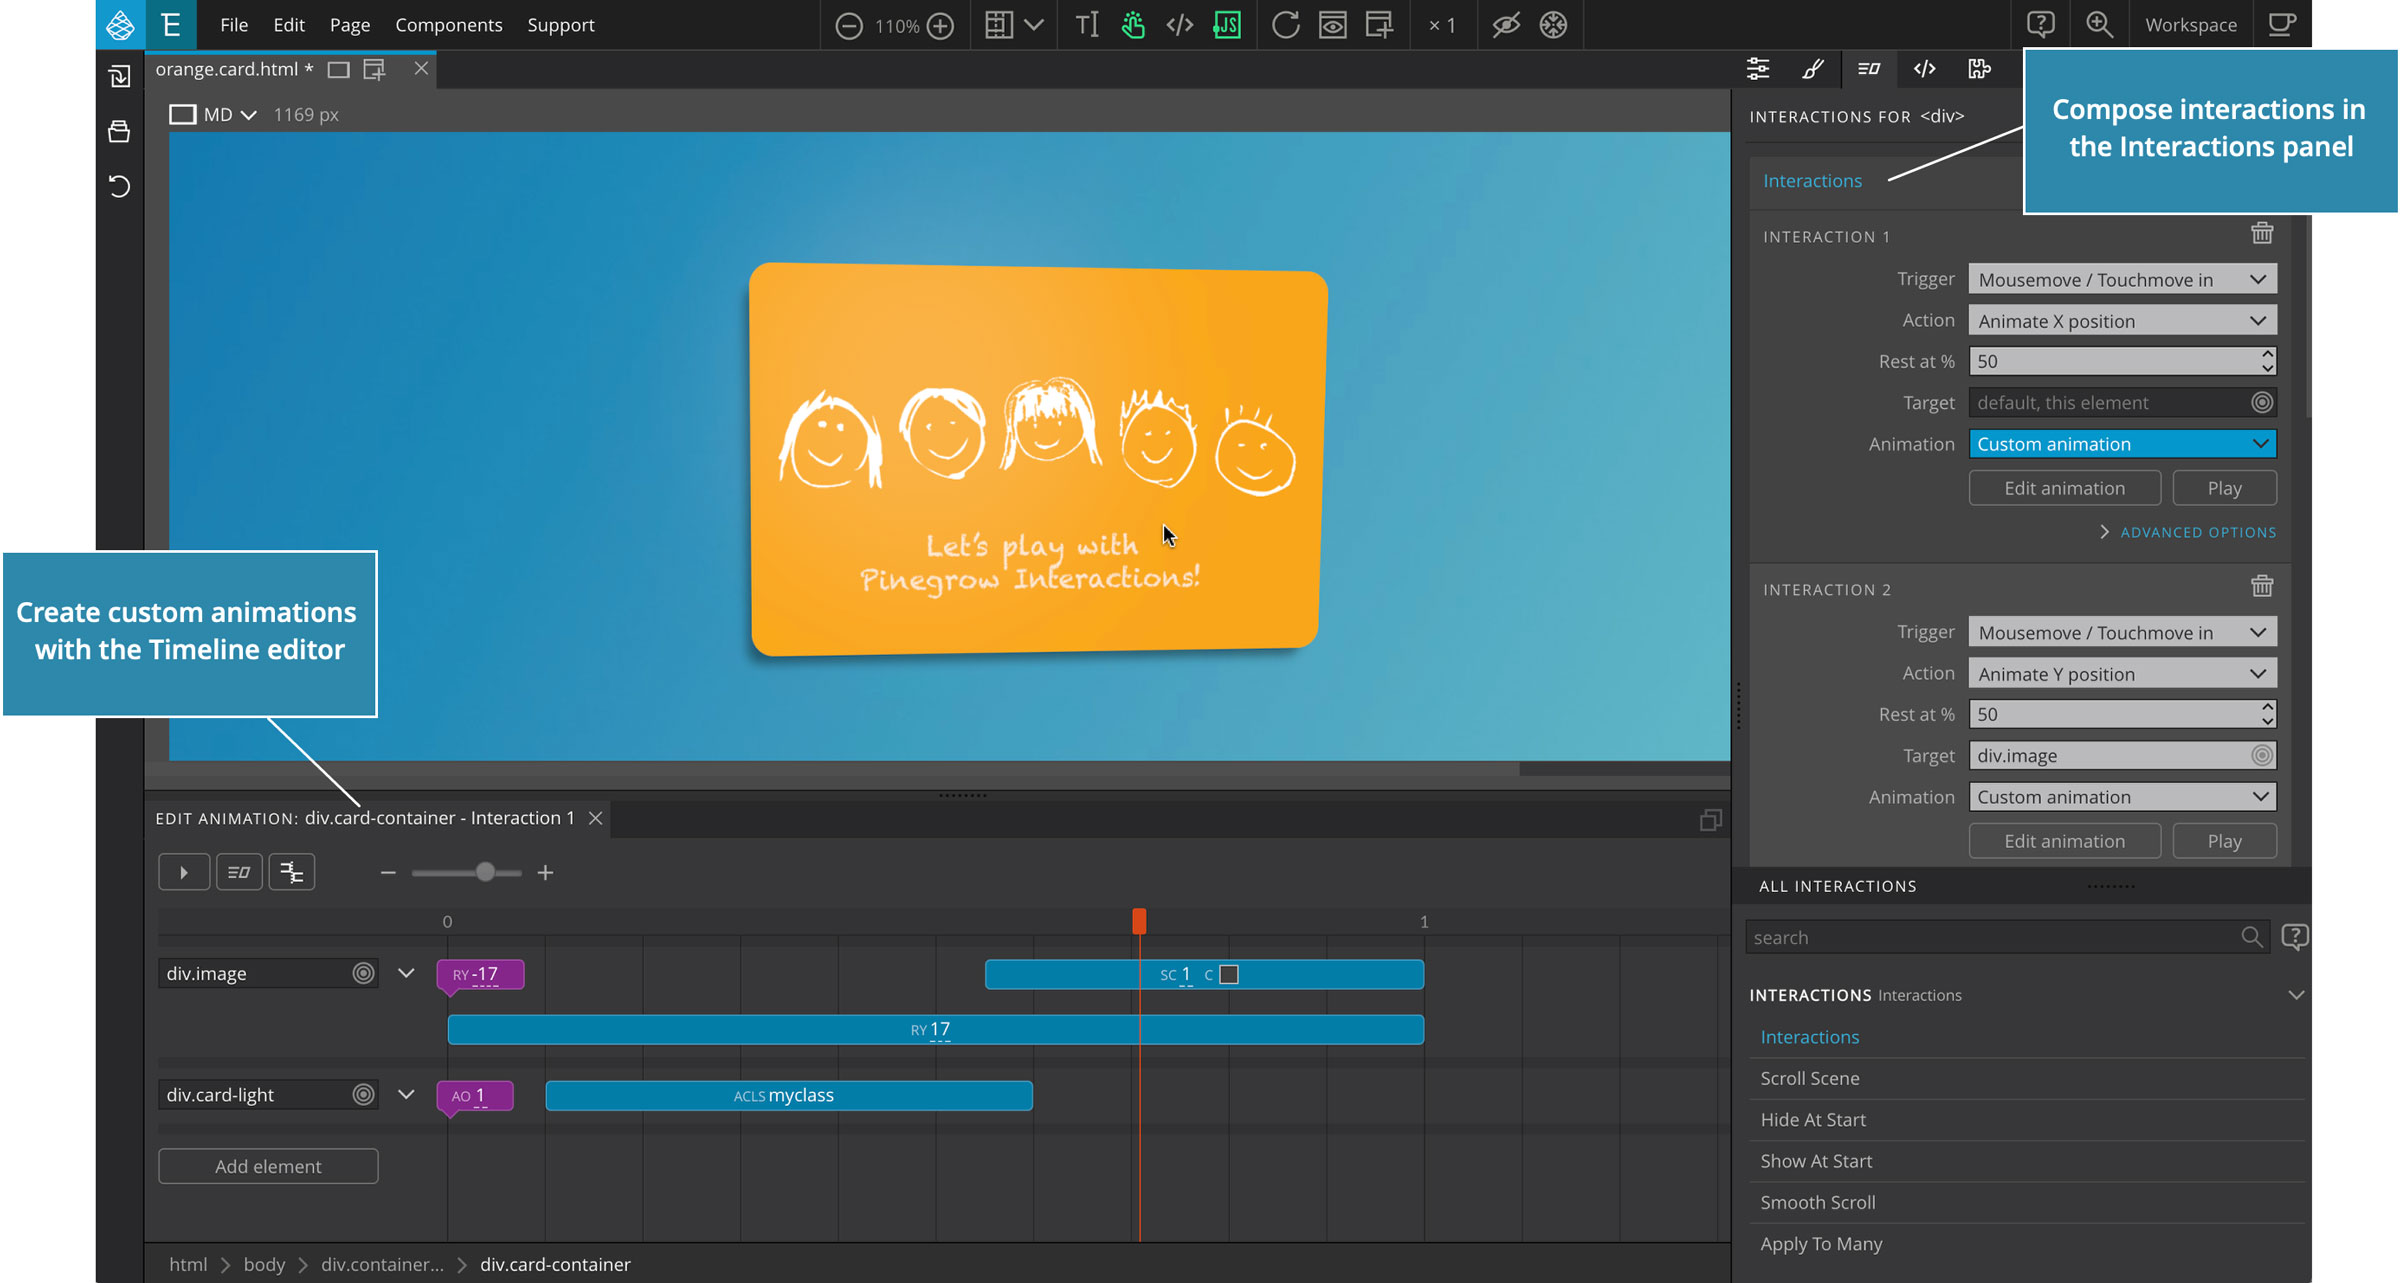Open the element code tab icon
This screenshot has width=2400, height=1283.
[x=1924, y=69]
